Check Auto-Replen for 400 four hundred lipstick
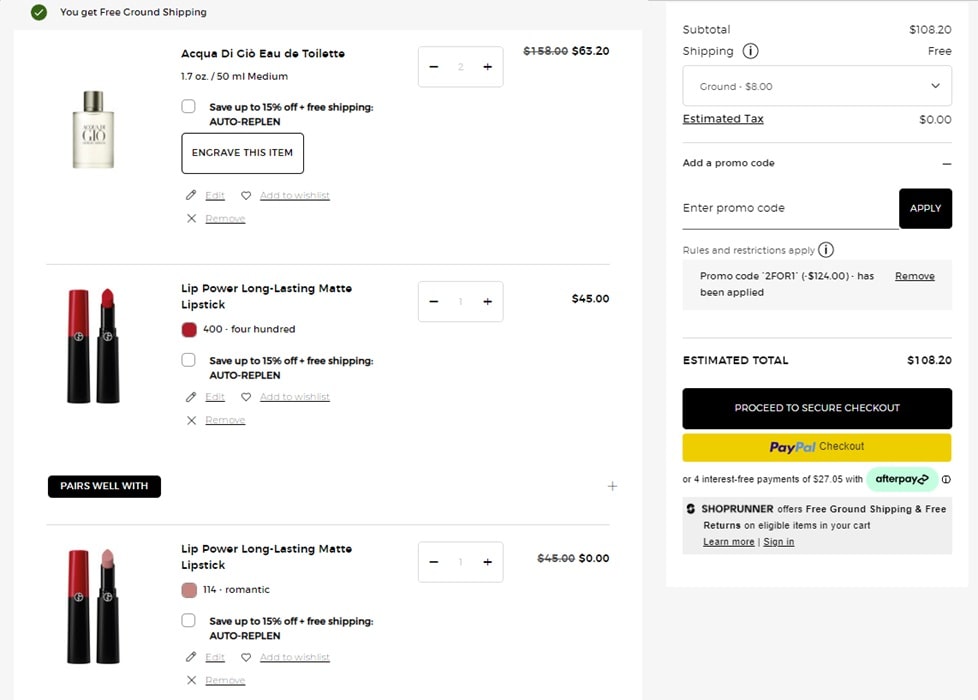The height and width of the screenshot is (700, 978). pos(189,360)
